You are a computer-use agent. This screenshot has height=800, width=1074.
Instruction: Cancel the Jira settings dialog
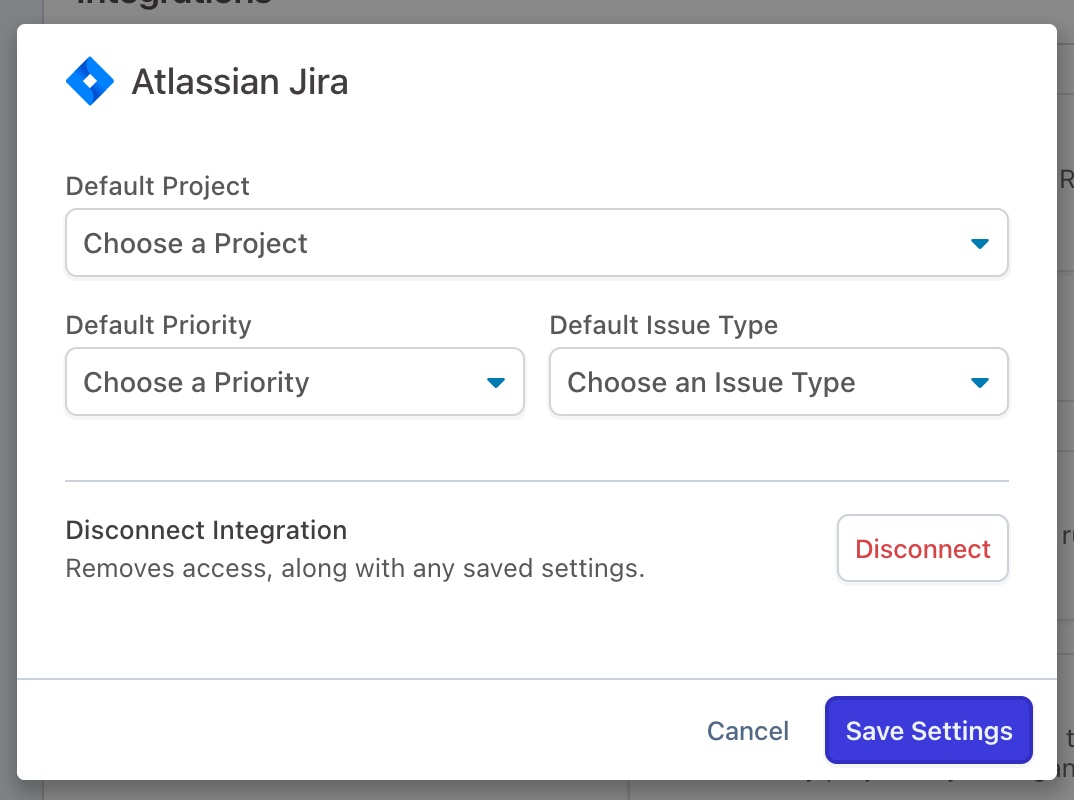(x=748, y=731)
